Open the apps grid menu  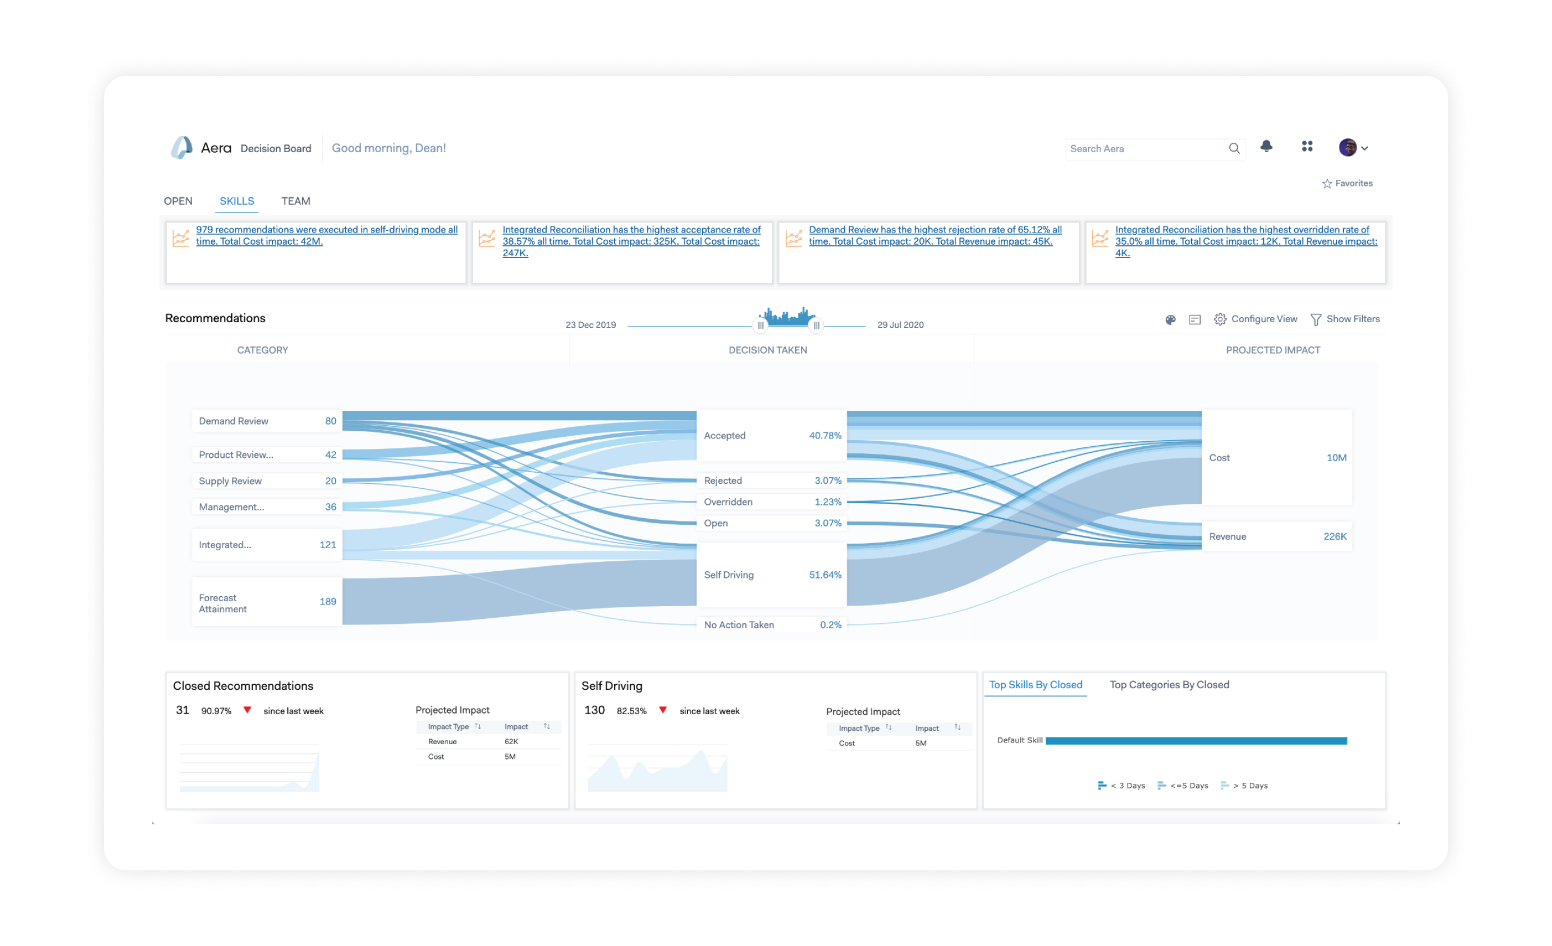[x=1307, y=146]
